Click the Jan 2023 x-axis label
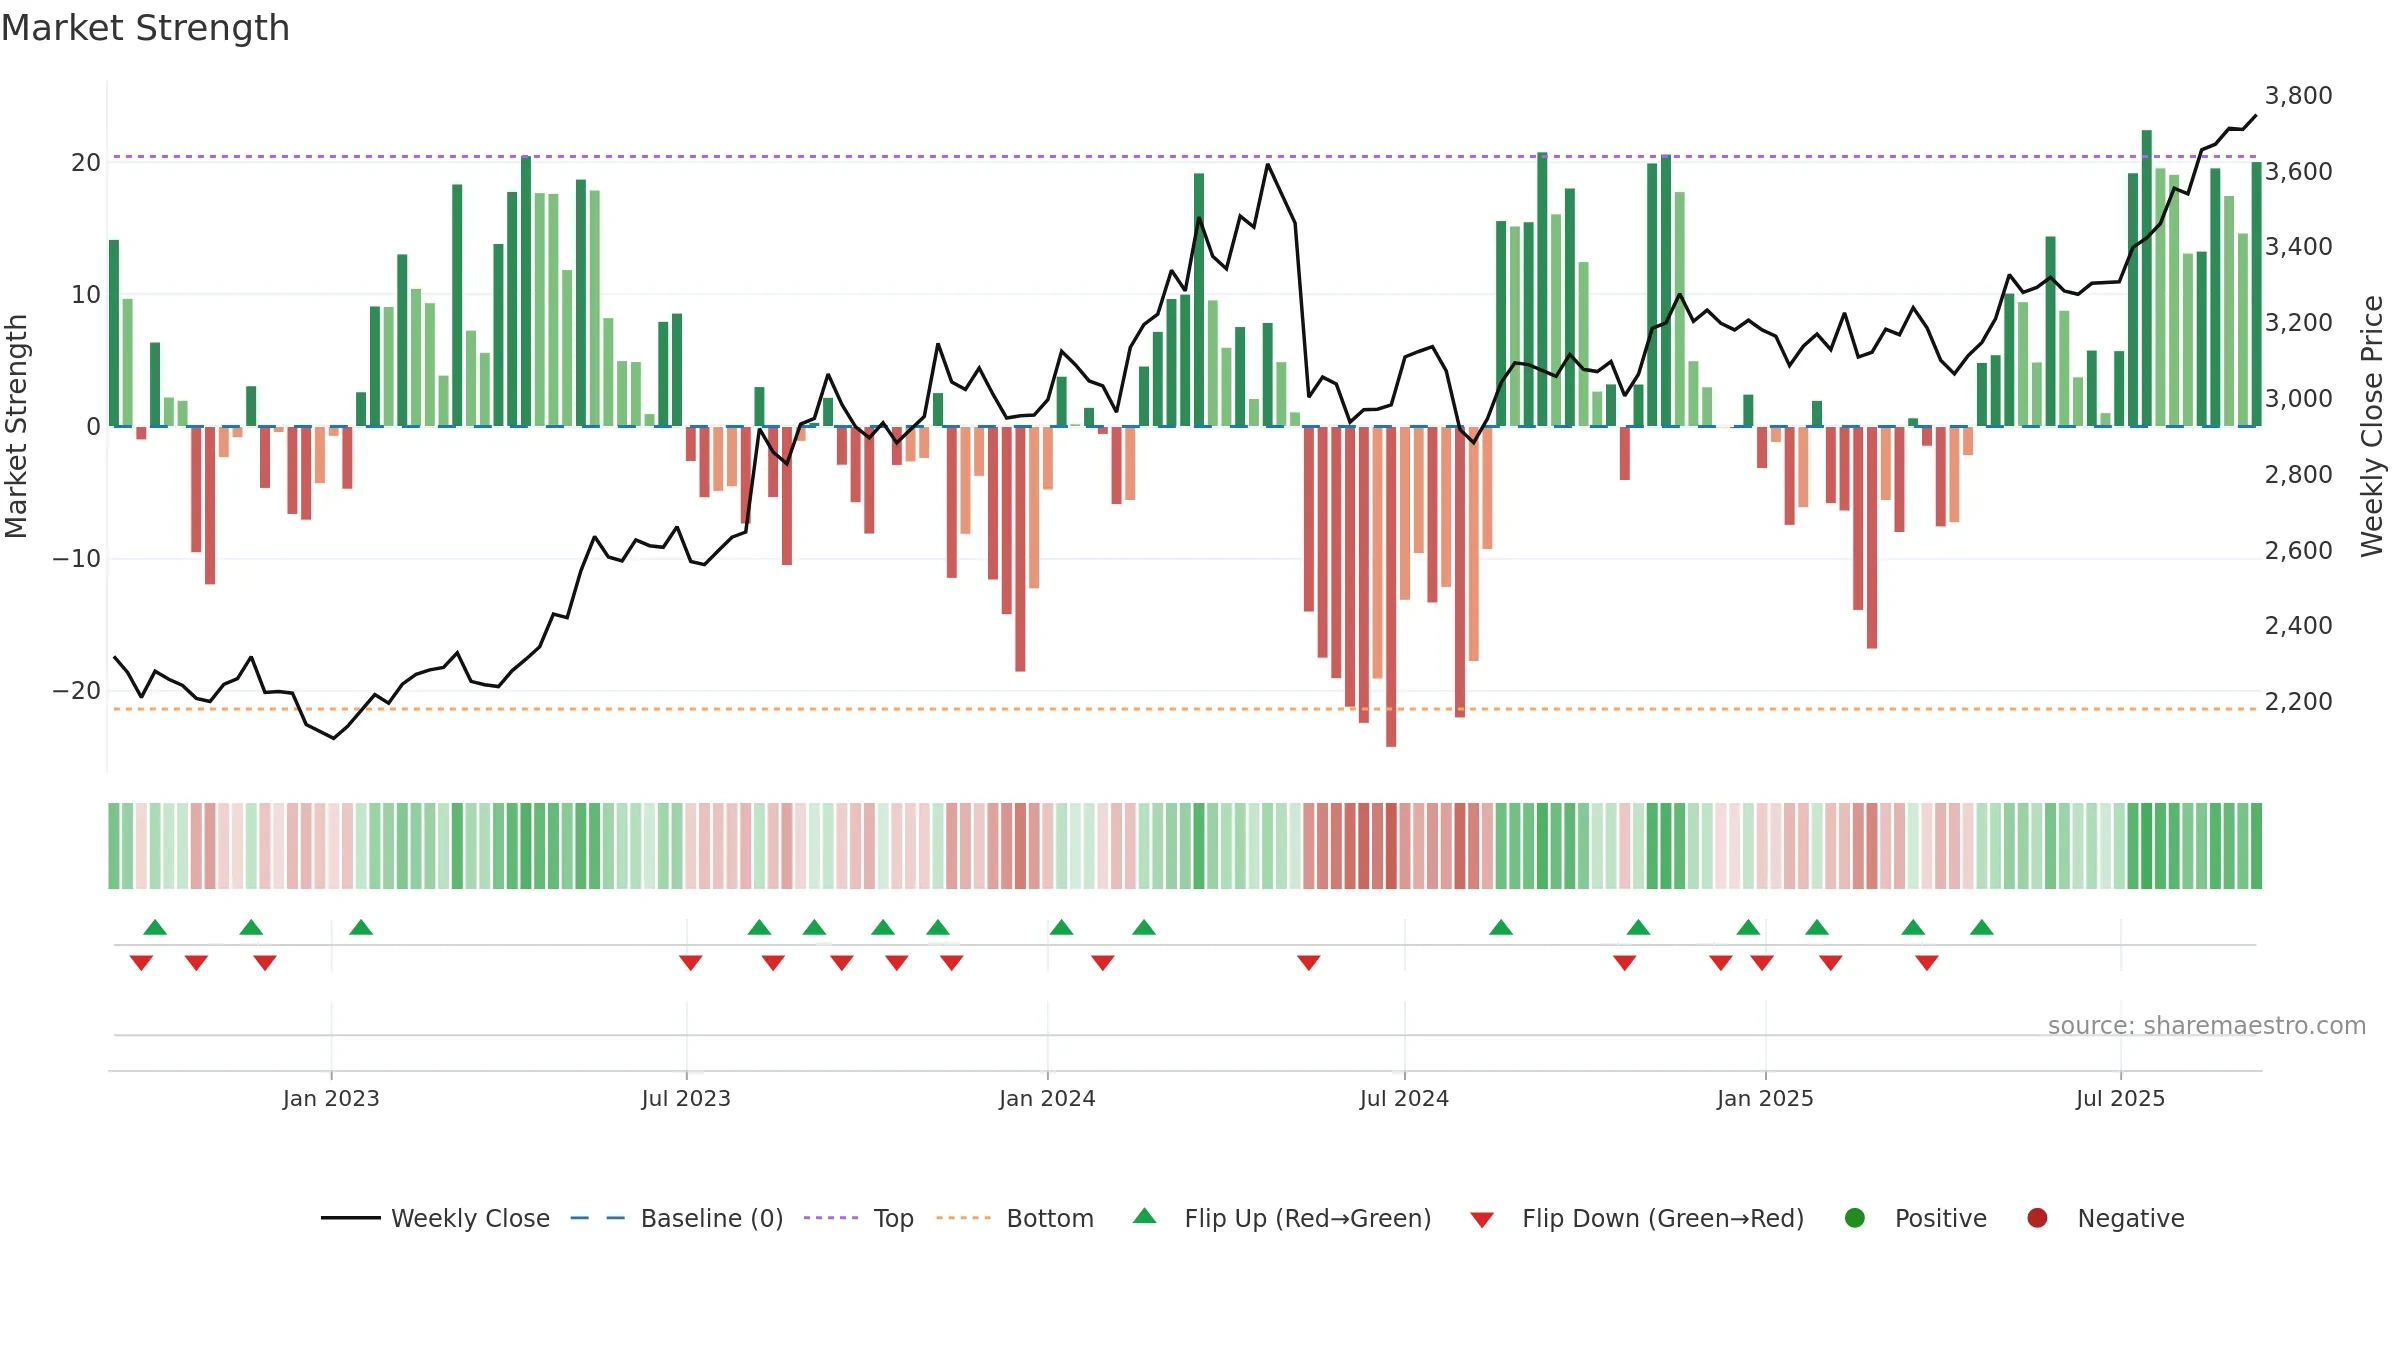The width and height of the screenshot is (2400, 1350). [x=331, y=1098]
